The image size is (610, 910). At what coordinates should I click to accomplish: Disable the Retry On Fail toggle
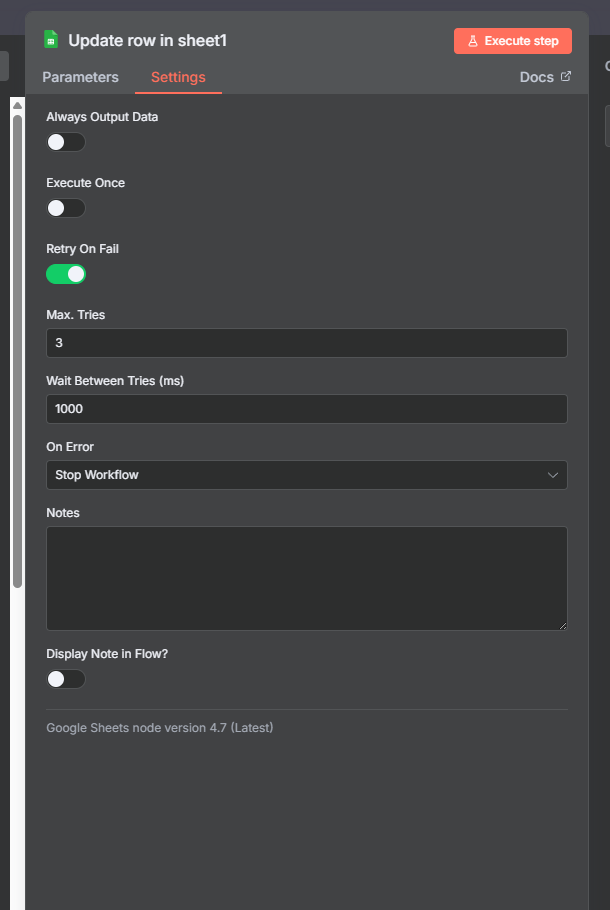point(66,274)
